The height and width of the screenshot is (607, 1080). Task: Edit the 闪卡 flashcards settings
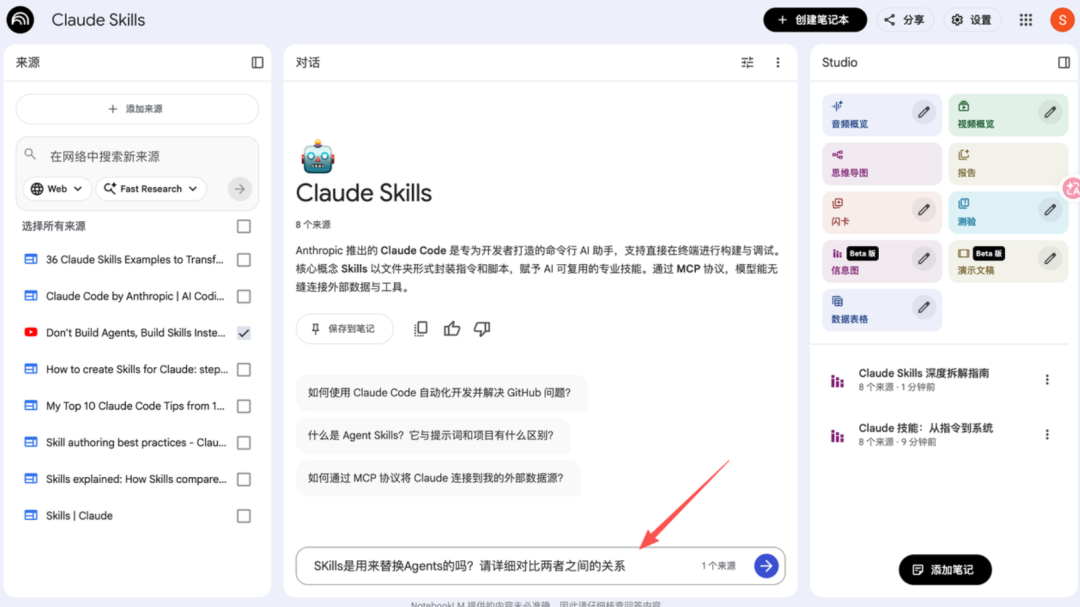point(924,210)
